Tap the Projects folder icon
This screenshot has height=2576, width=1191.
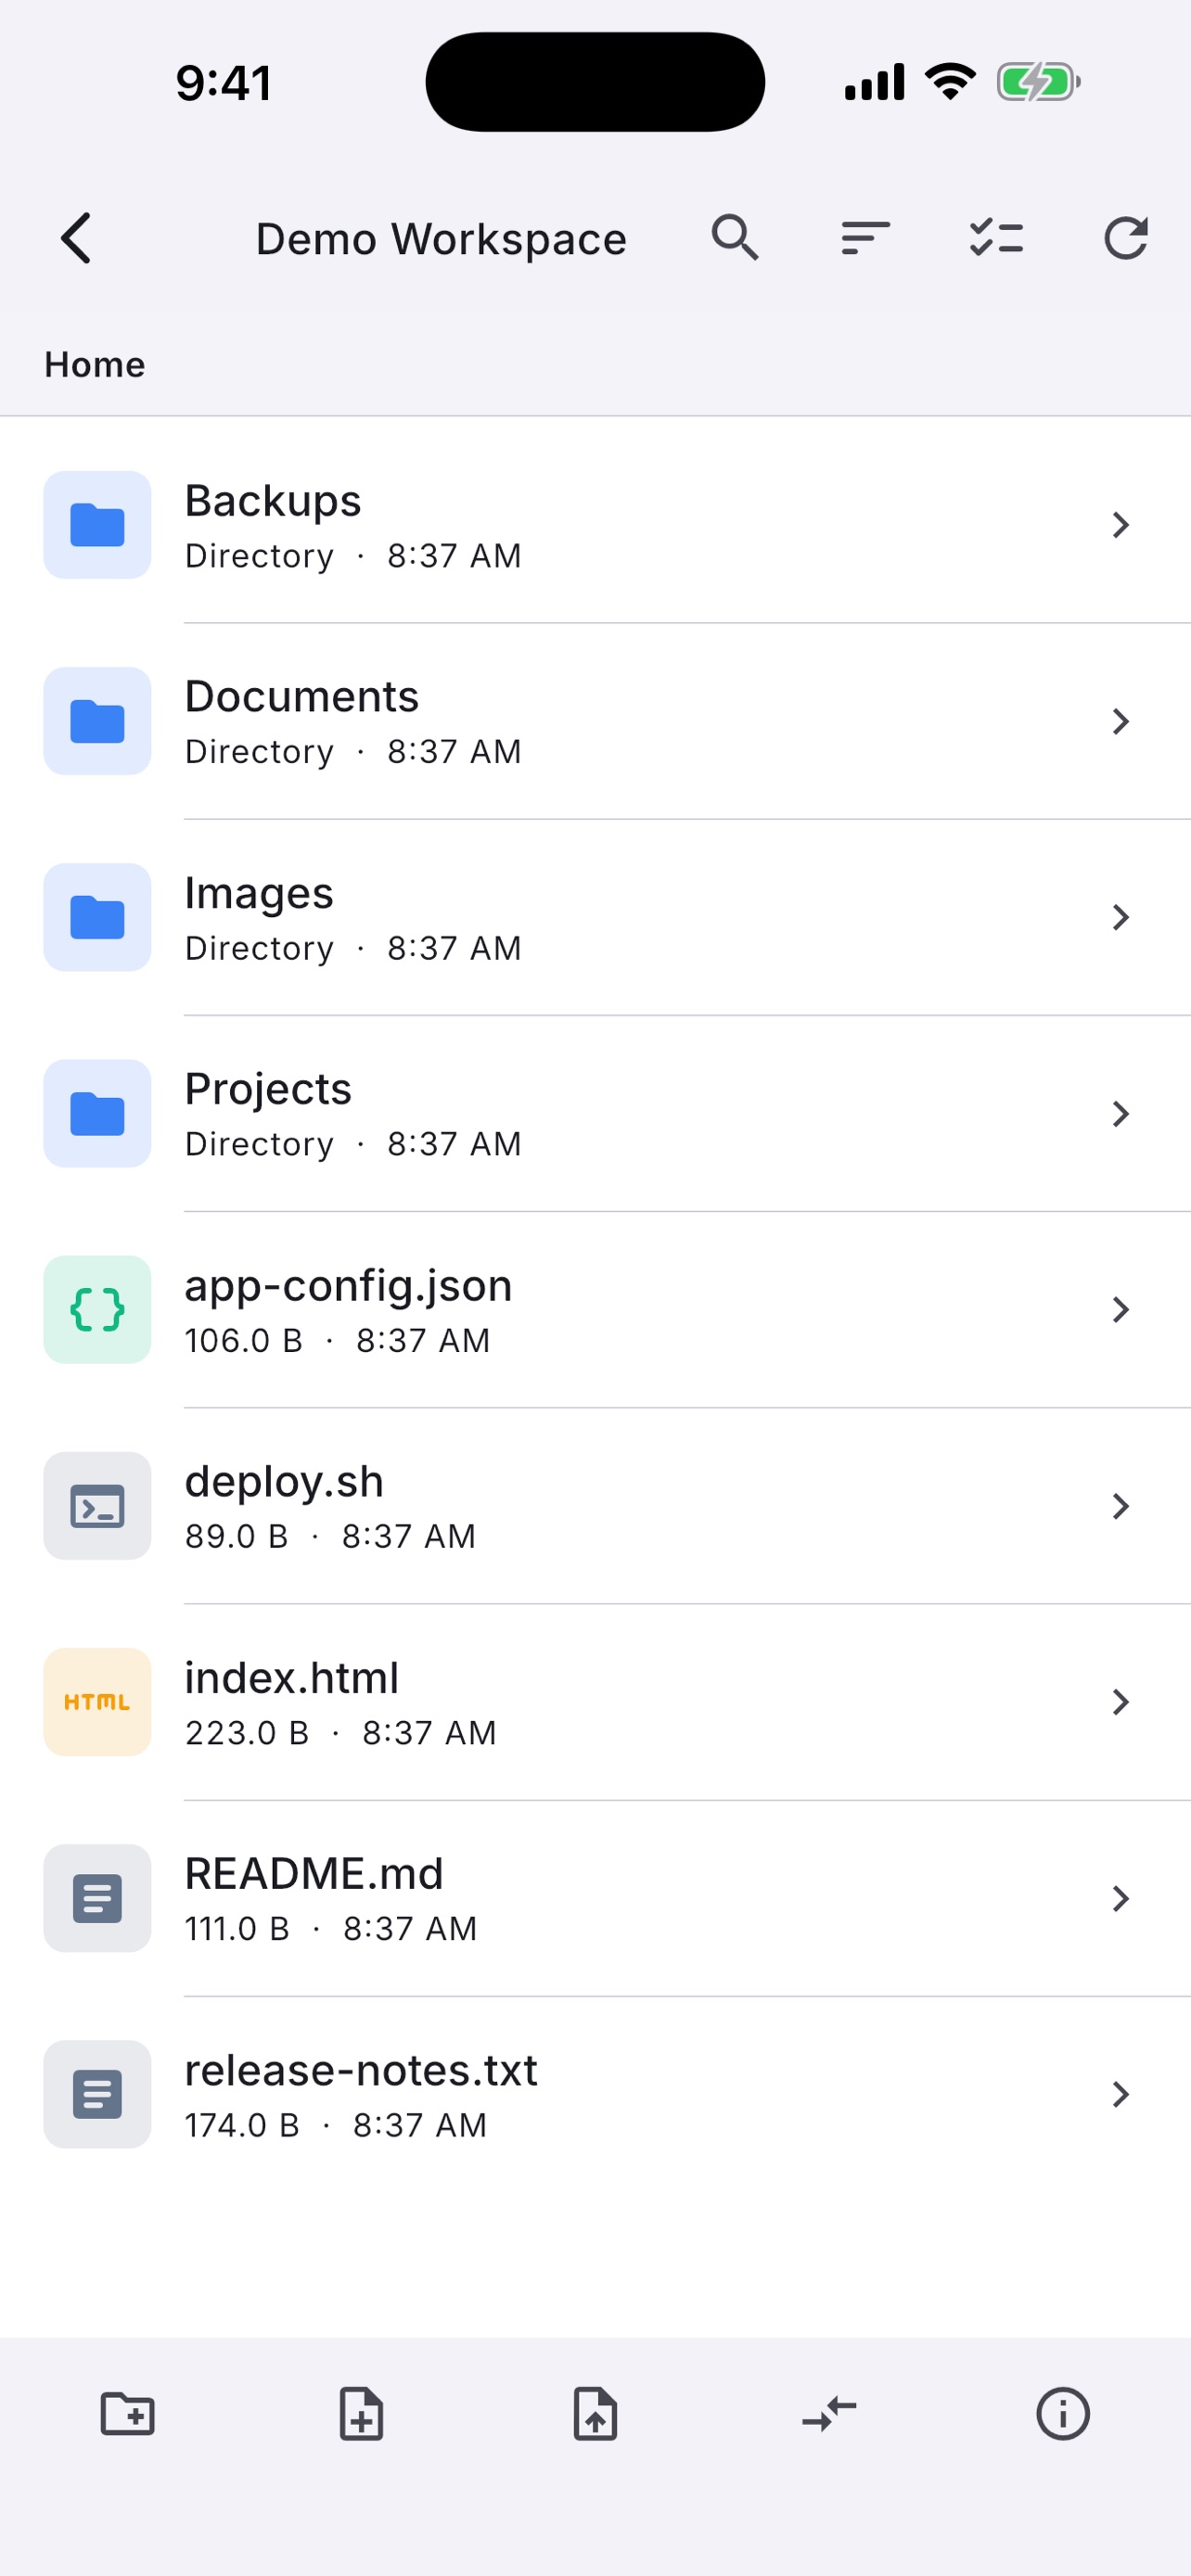coord(97,1113)
